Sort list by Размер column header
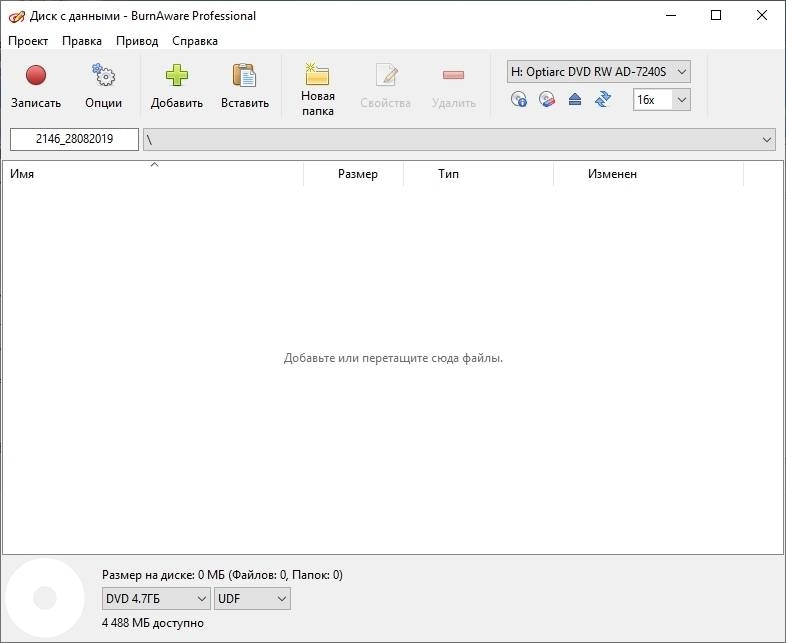 (x=353, y=174)
